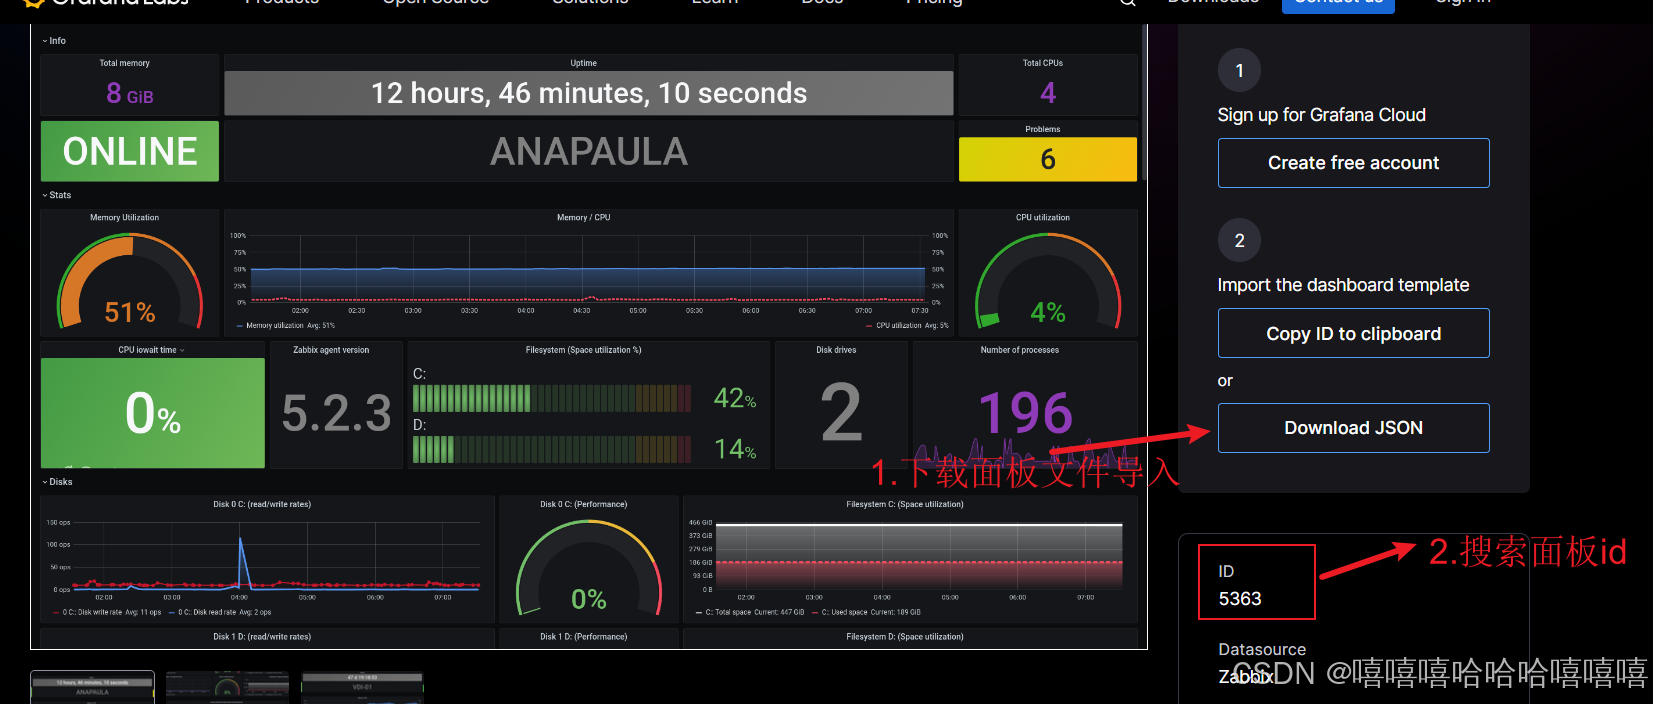The width and height of the screenshot is (1653, 704).
Task: Click the Zabbix agent version 5.2.3 value
Action: (336, 413)
